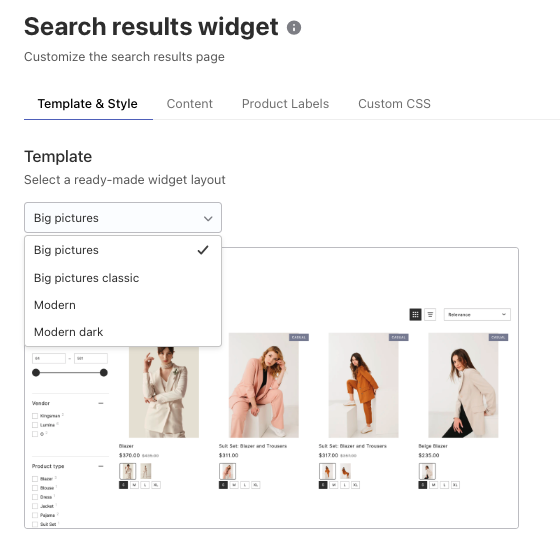The width and height of the screenshot is (560, 552).
Task: Switch to the Content tab
Action: coord(190,104)
